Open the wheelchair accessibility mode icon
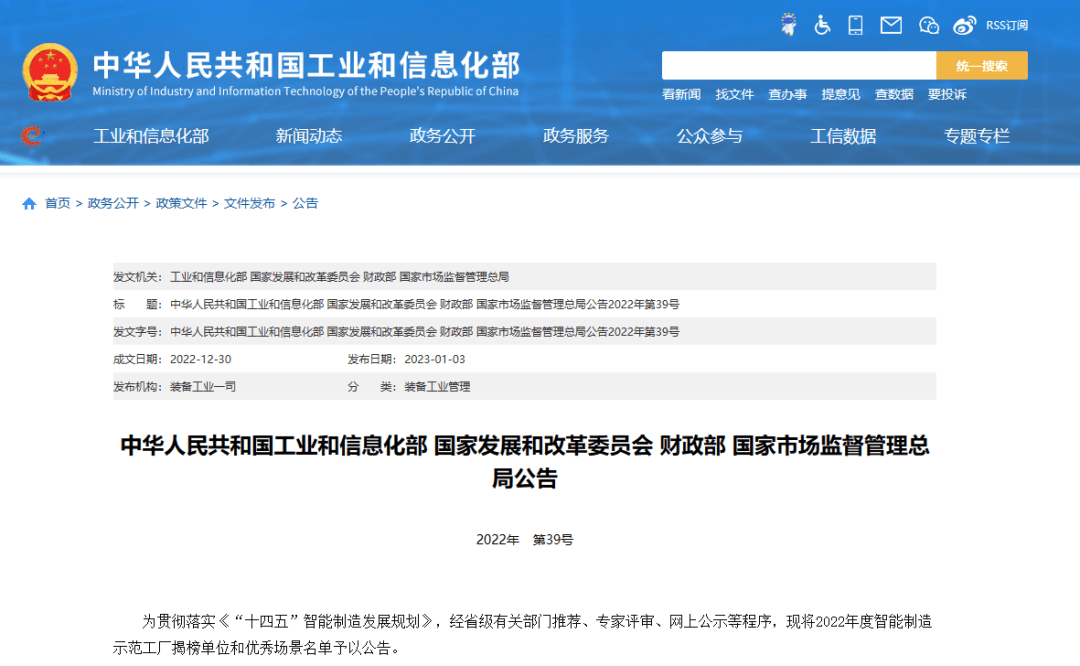This screenshot has height=666, width=1080. point(822,25)
